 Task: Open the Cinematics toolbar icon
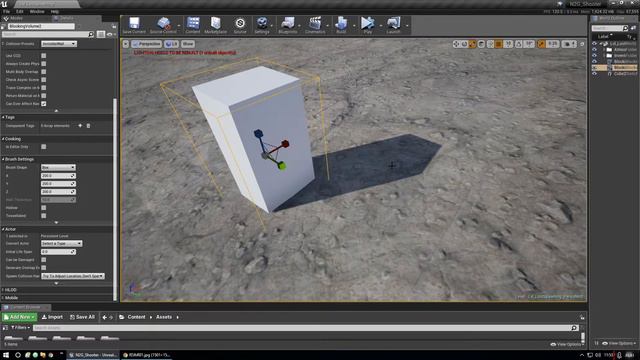[315, 25]
